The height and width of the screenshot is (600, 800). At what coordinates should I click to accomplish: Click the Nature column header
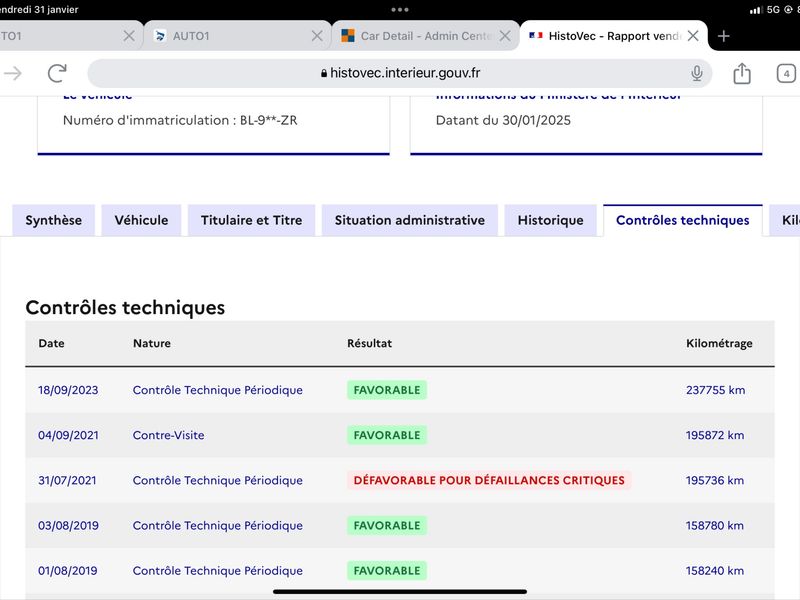152,343
